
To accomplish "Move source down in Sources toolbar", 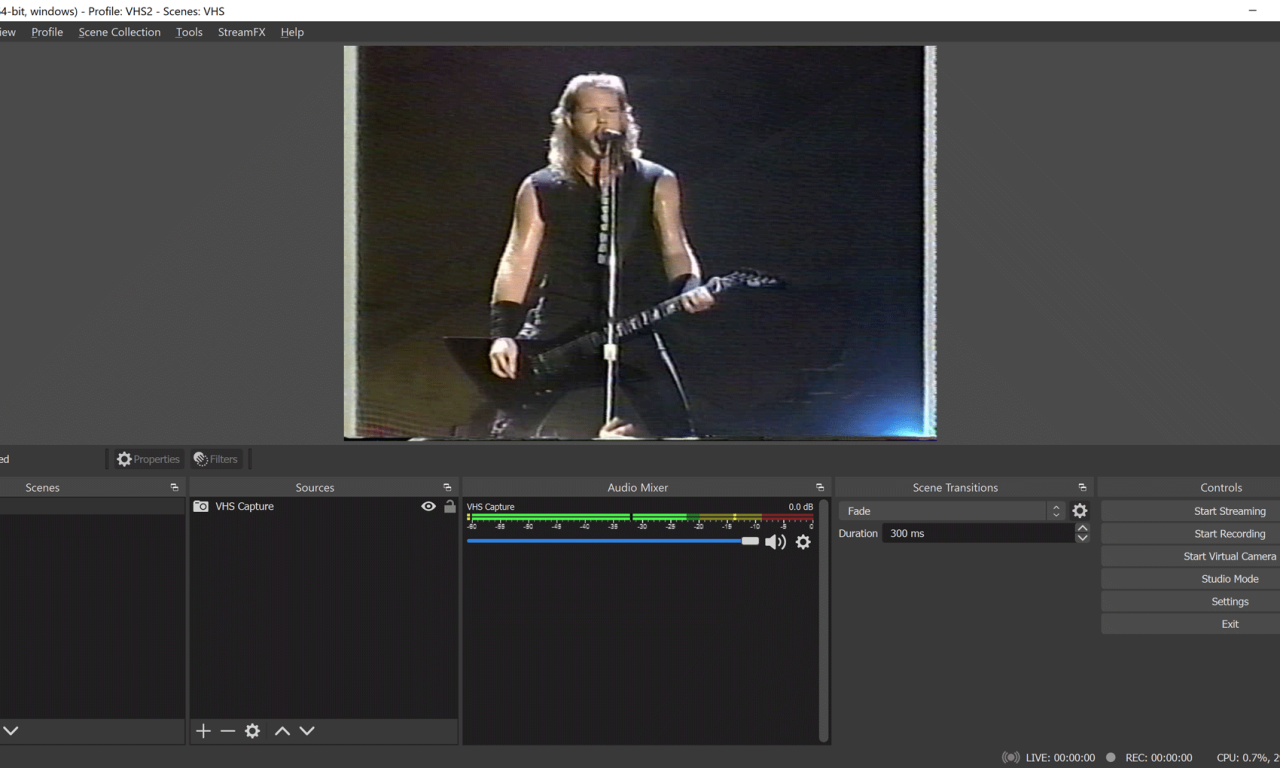I will click(x=307, y=731).
